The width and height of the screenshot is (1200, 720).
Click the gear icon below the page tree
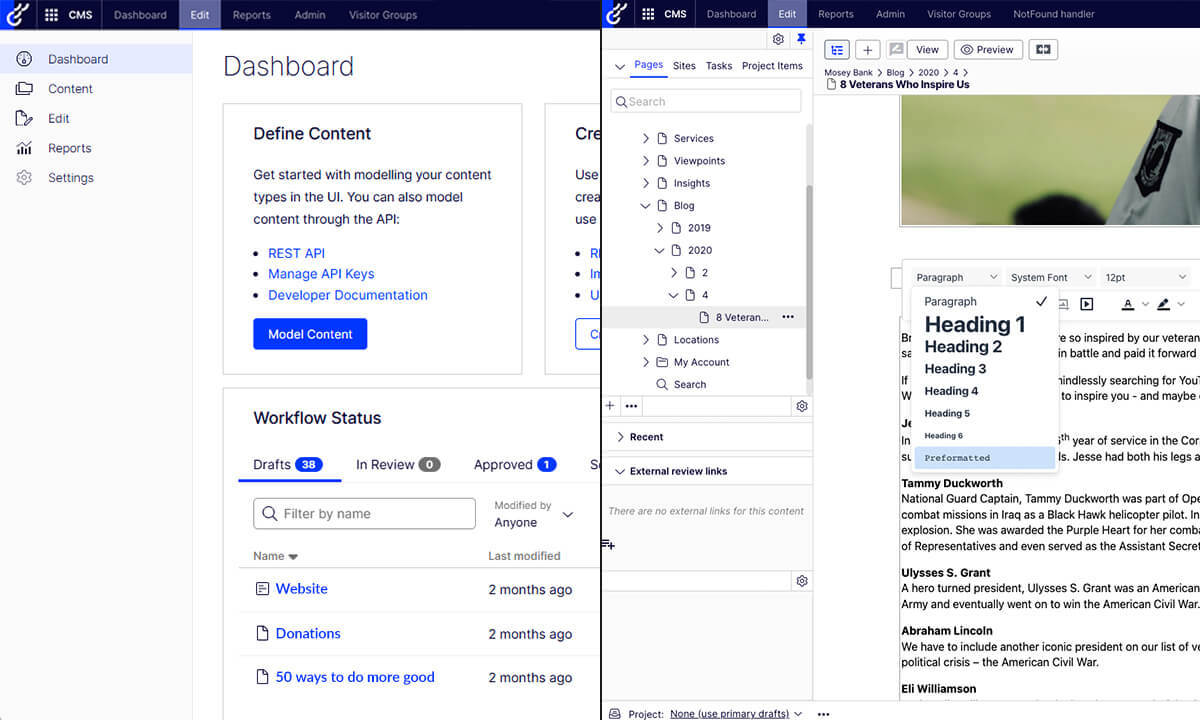(x=801, y=406)
